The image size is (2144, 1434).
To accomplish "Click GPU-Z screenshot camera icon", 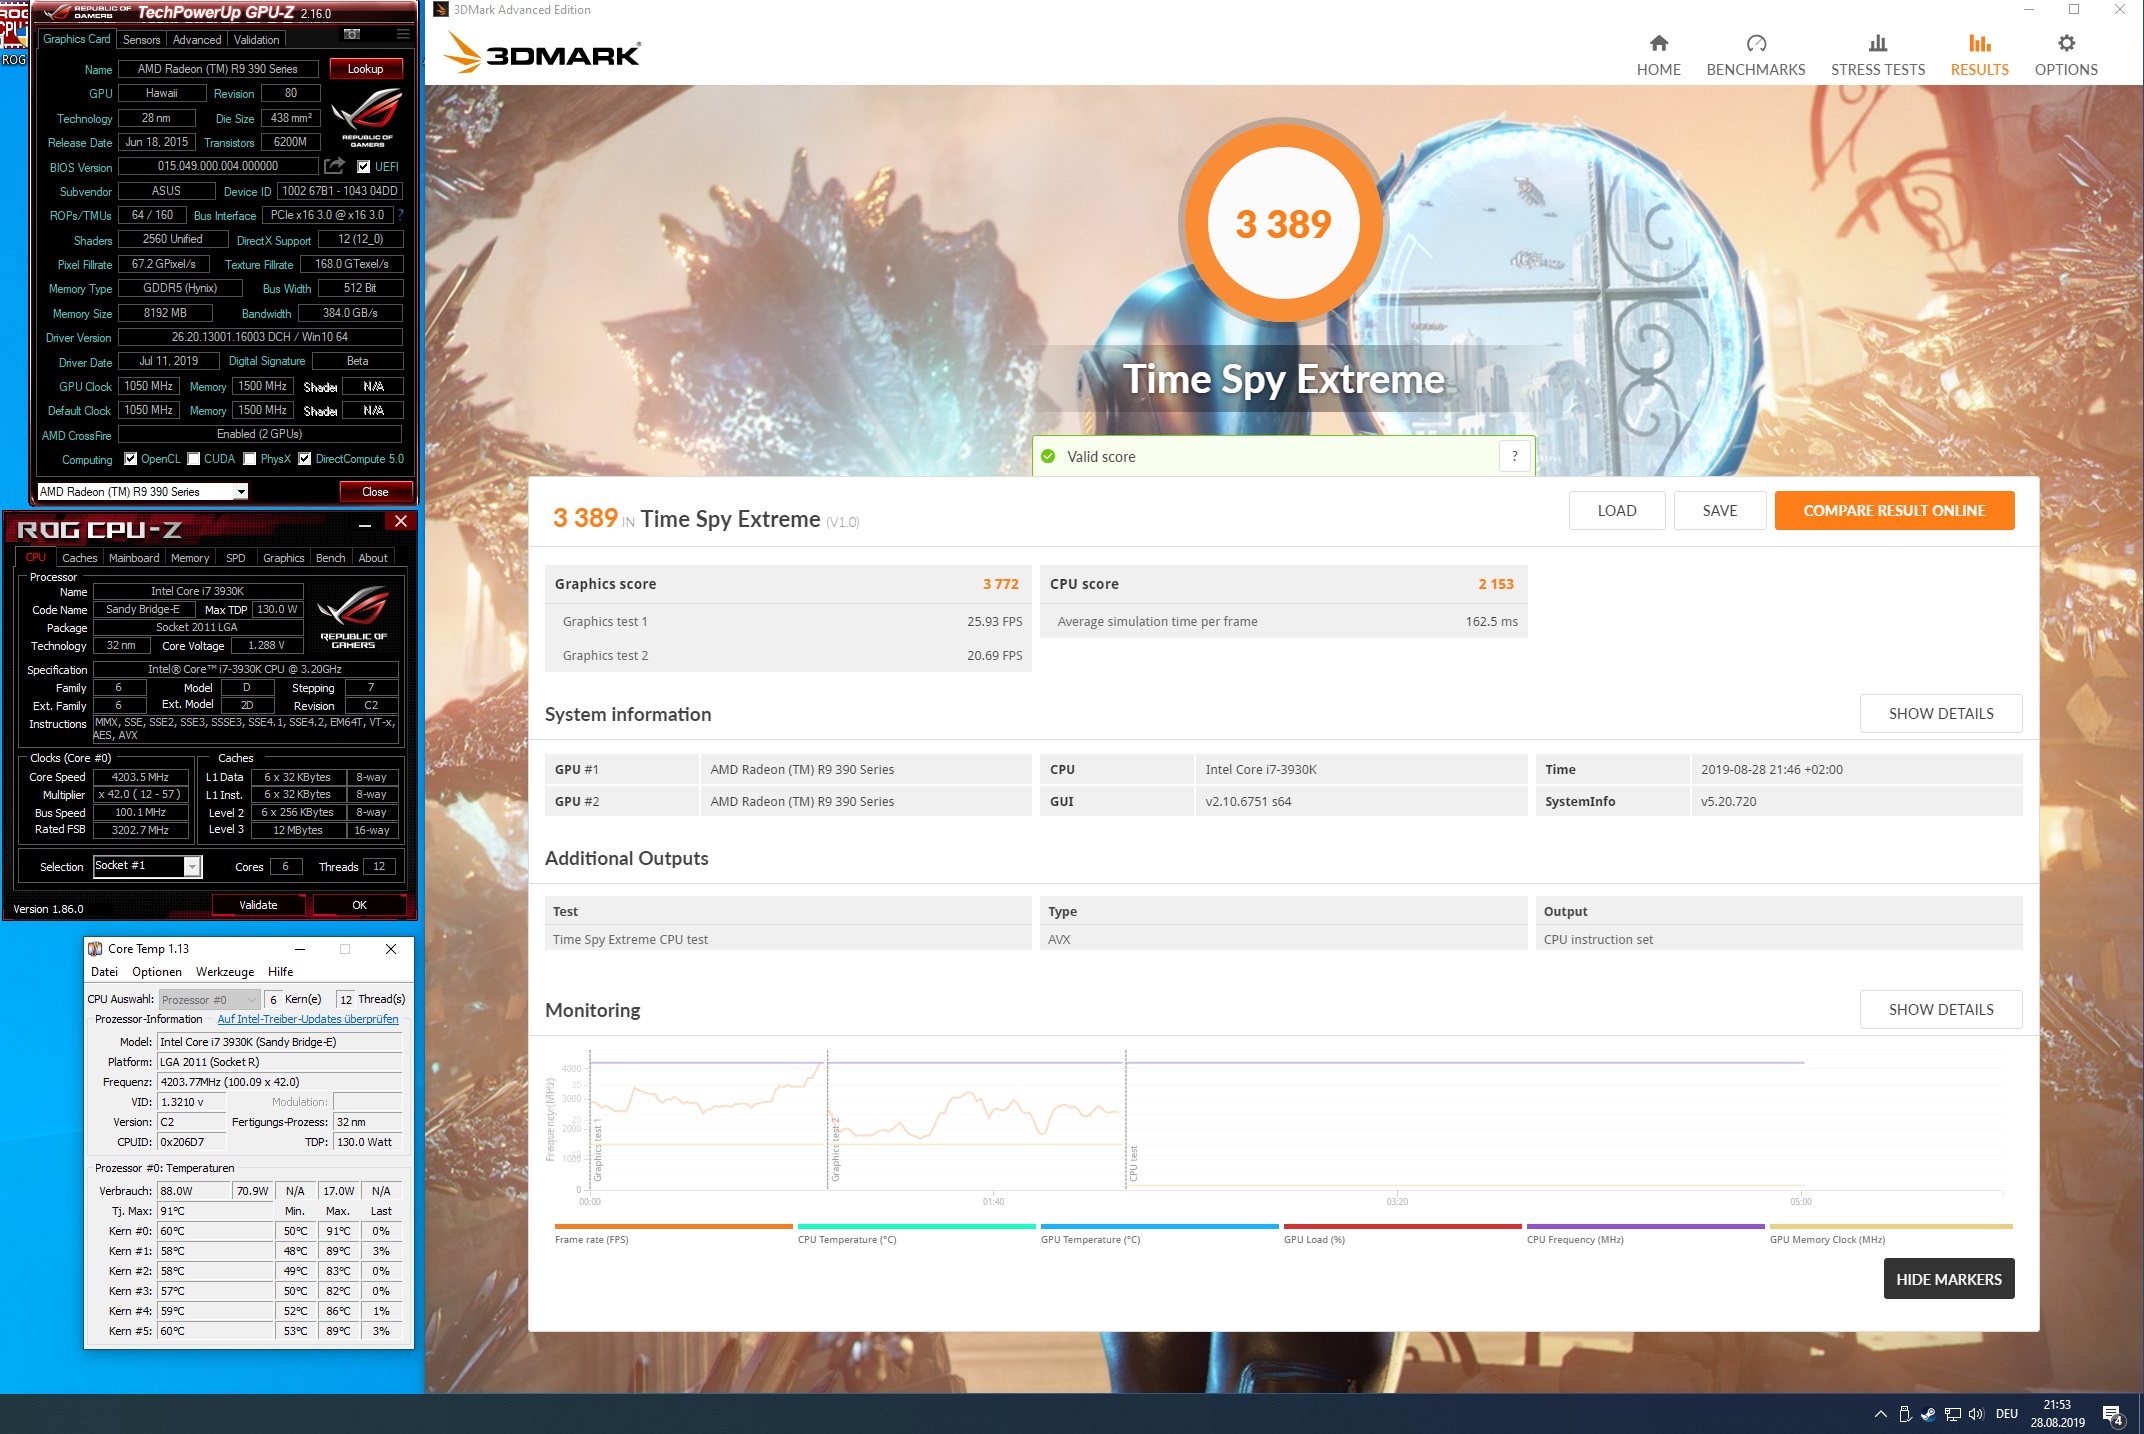I will (352, 35).
